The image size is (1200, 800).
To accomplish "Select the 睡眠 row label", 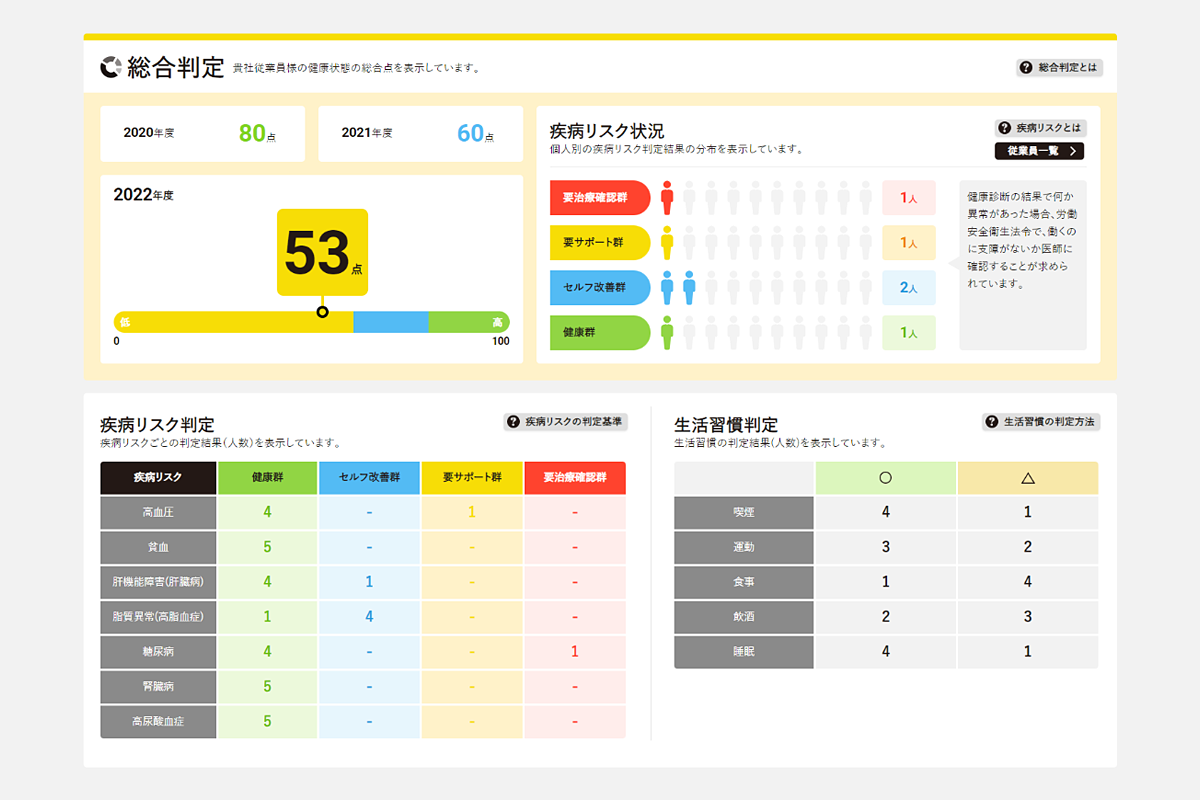I will pos(744,652).
